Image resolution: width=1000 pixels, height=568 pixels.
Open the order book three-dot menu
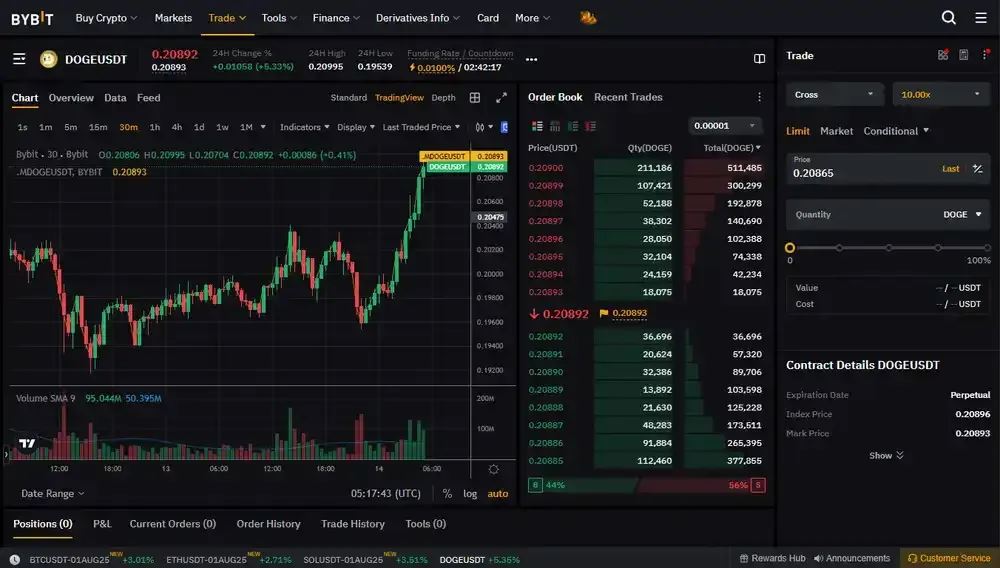coord(759,97)
